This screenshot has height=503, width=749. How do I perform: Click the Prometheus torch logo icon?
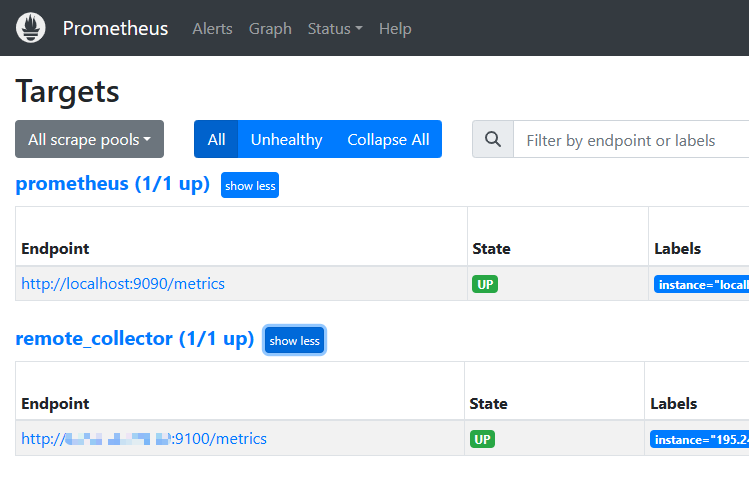[x=31, y=28]
